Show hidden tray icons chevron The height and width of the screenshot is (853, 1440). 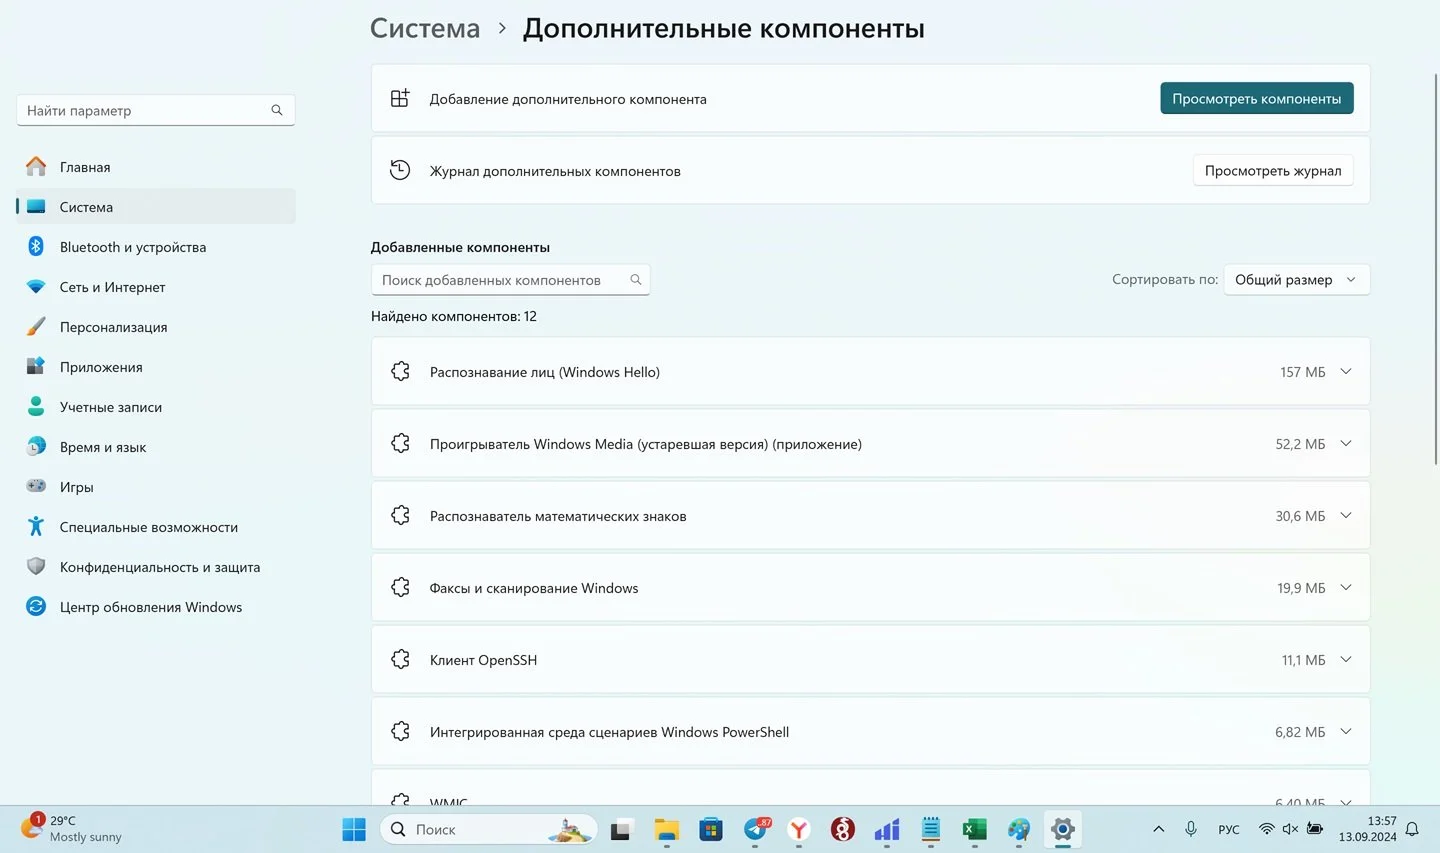pos(1159,829)
